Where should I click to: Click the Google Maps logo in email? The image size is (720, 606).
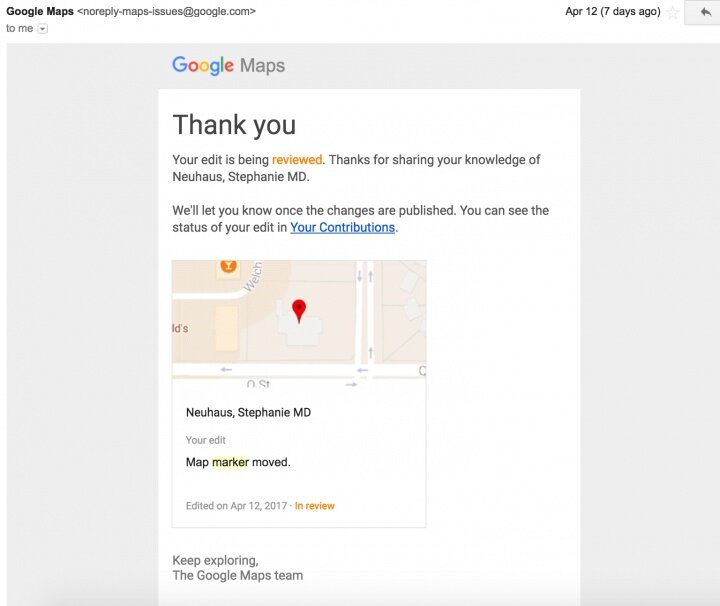228,65
